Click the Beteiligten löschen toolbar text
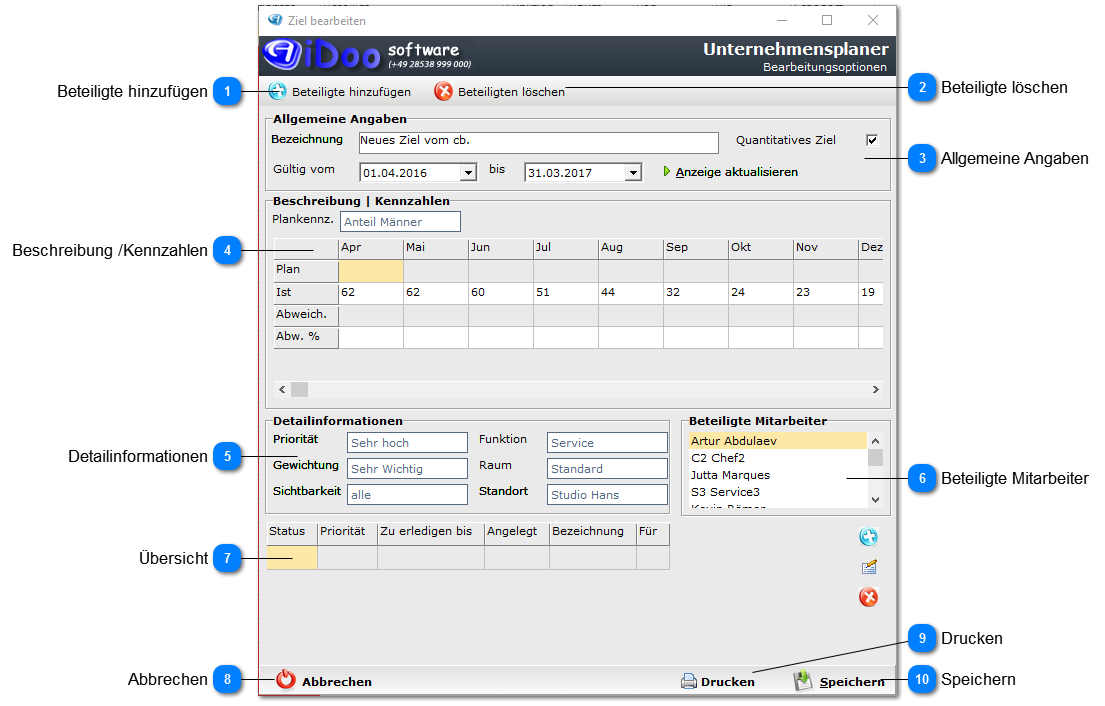This screenshot has width=1105, height=706. 511,92
